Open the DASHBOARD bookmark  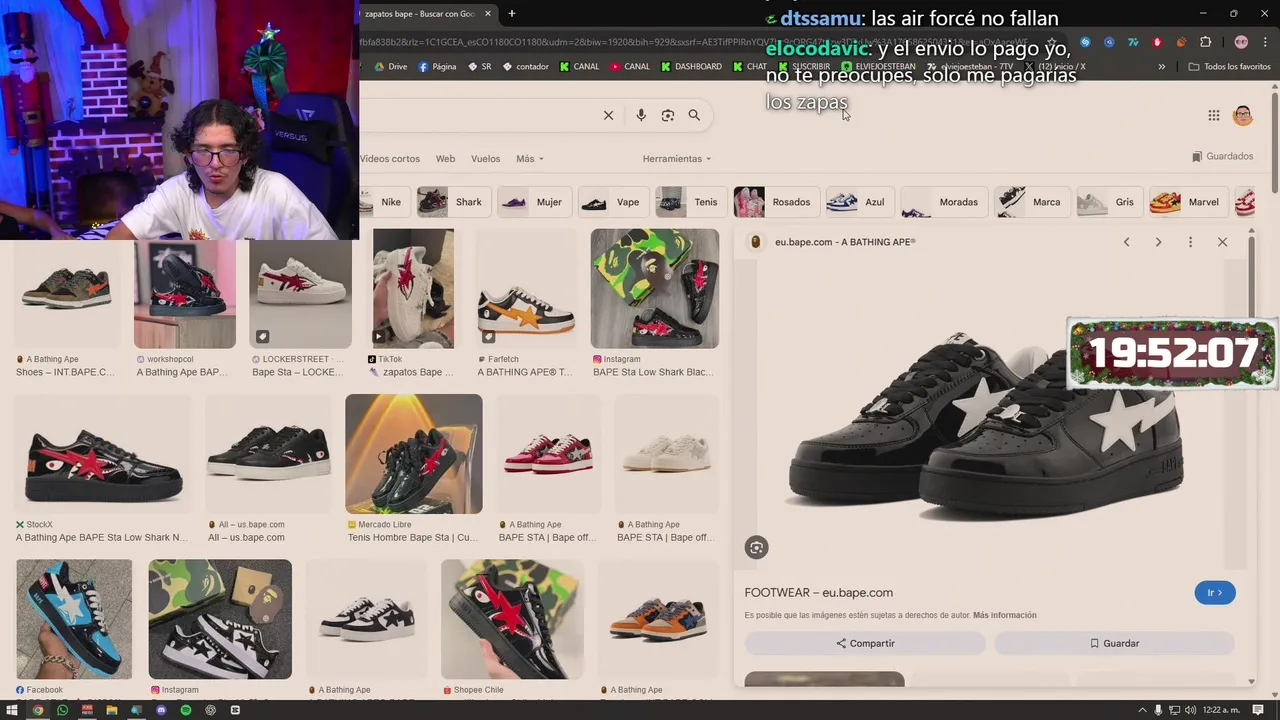click(690, 67)
